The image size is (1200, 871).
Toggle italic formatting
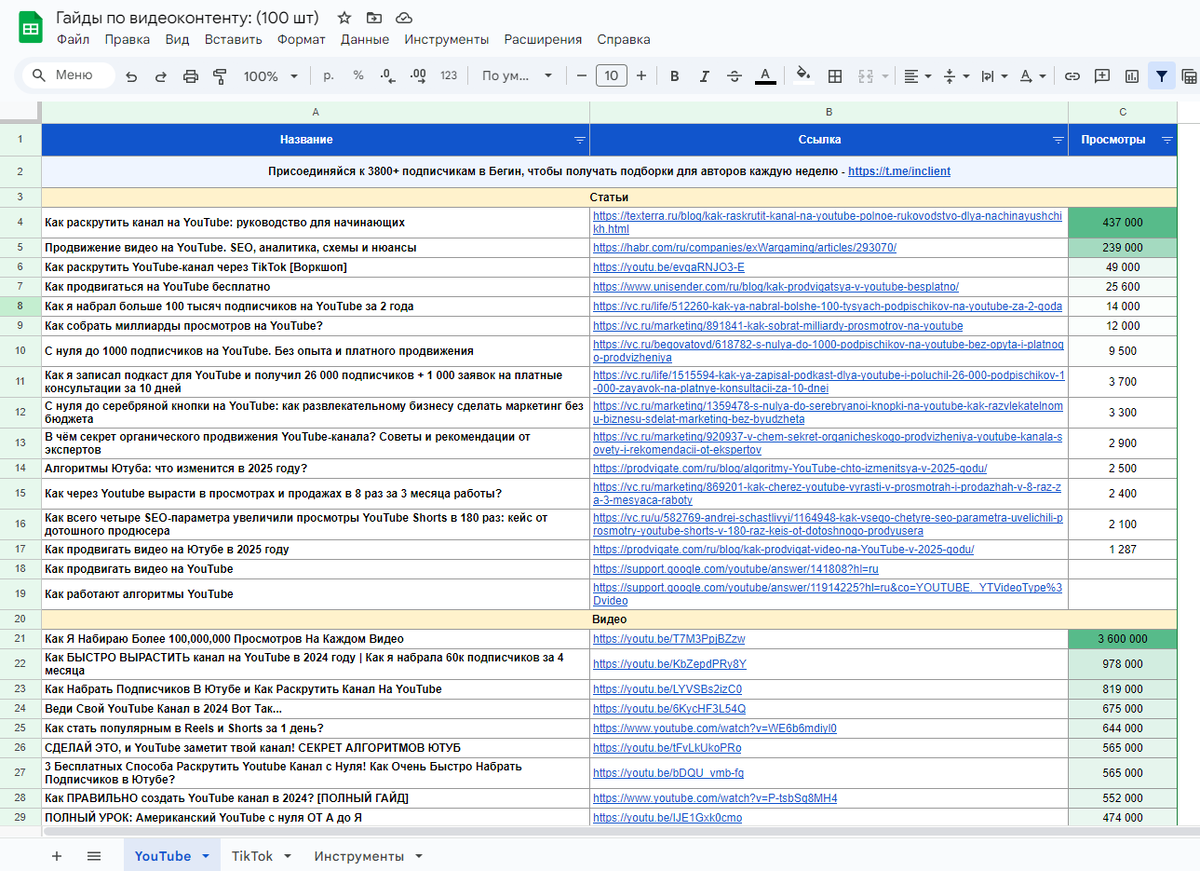[x=704, y=76]
